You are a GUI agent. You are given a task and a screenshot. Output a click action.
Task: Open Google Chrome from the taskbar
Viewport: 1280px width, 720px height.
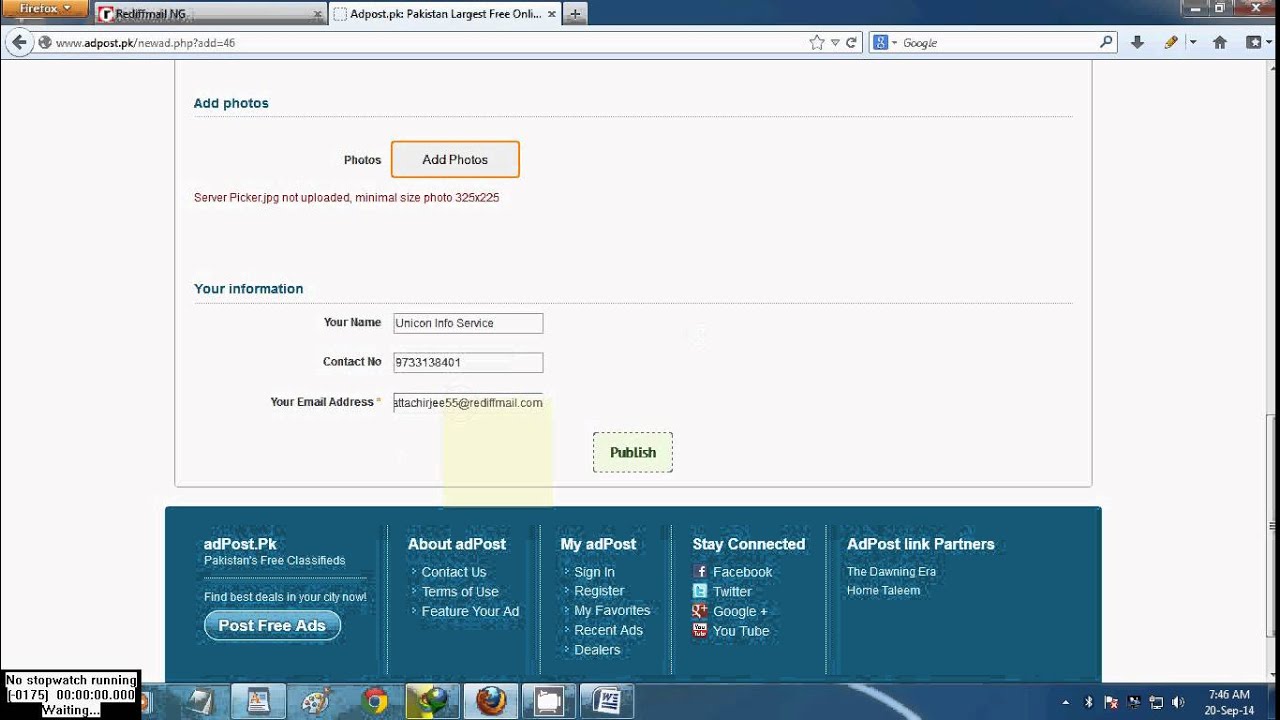[375, 702]
